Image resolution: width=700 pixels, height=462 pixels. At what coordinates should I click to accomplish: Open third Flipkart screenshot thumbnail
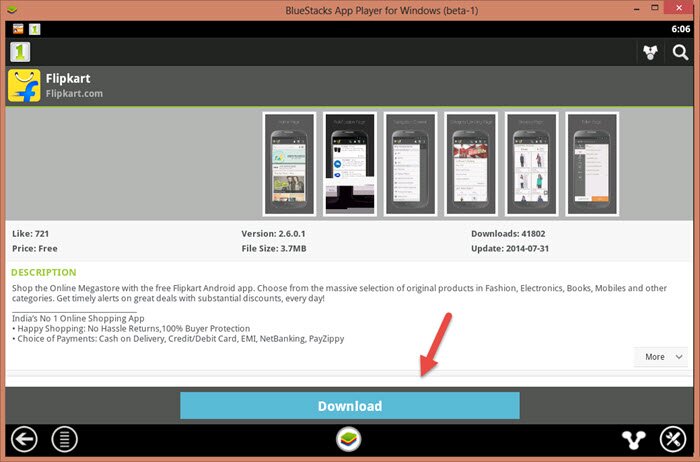pyautogui.click(x=410, y=164)
